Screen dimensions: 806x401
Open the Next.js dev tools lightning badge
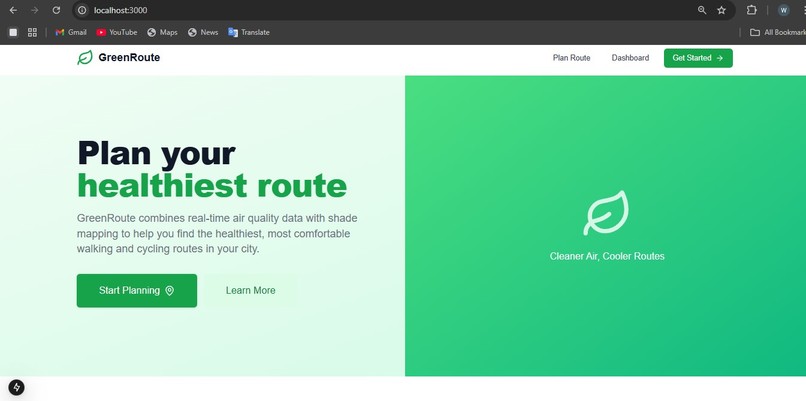click(16, 387)
